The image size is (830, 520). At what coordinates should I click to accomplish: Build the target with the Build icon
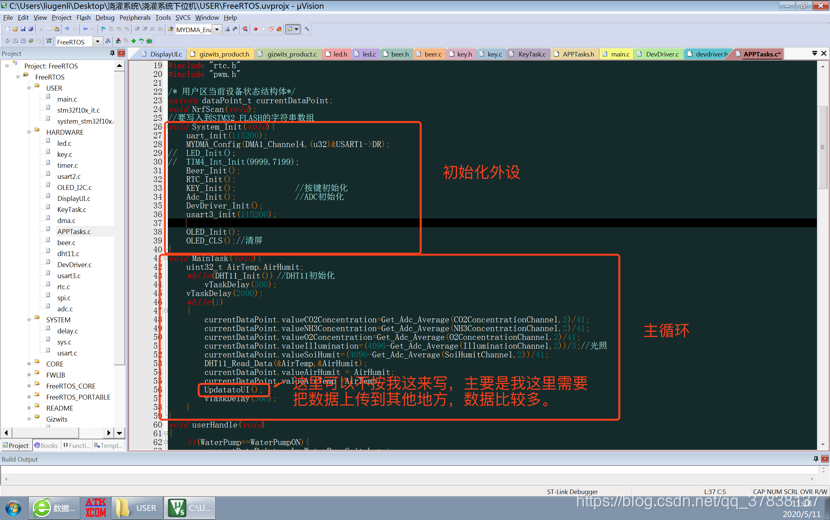[15, 41]
